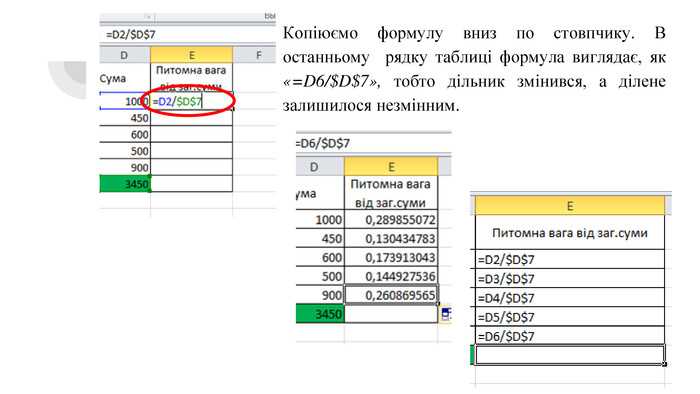Select the 500 cell in the middle table
Viewport: 700px width, 394px height.
320,276
